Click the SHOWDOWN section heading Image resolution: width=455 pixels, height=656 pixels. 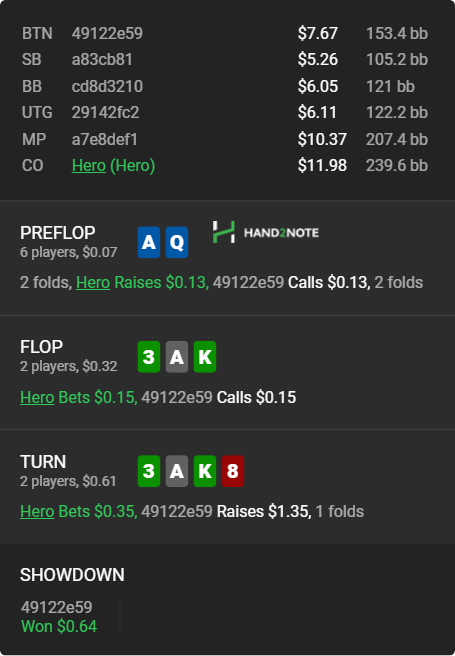(72, 575)
